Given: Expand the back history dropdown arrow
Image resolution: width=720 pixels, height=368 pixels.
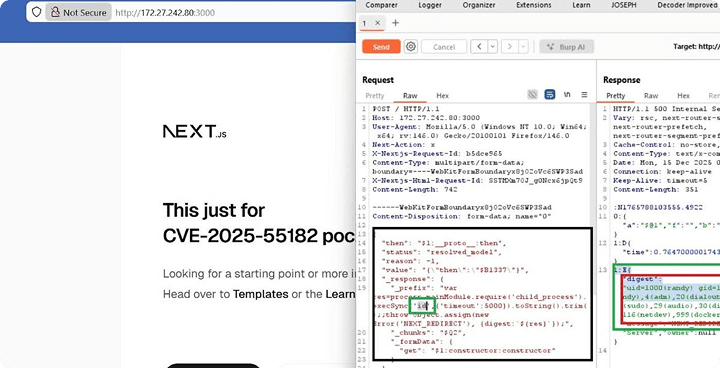Looking at the screenshot, I should coord(493,47).
